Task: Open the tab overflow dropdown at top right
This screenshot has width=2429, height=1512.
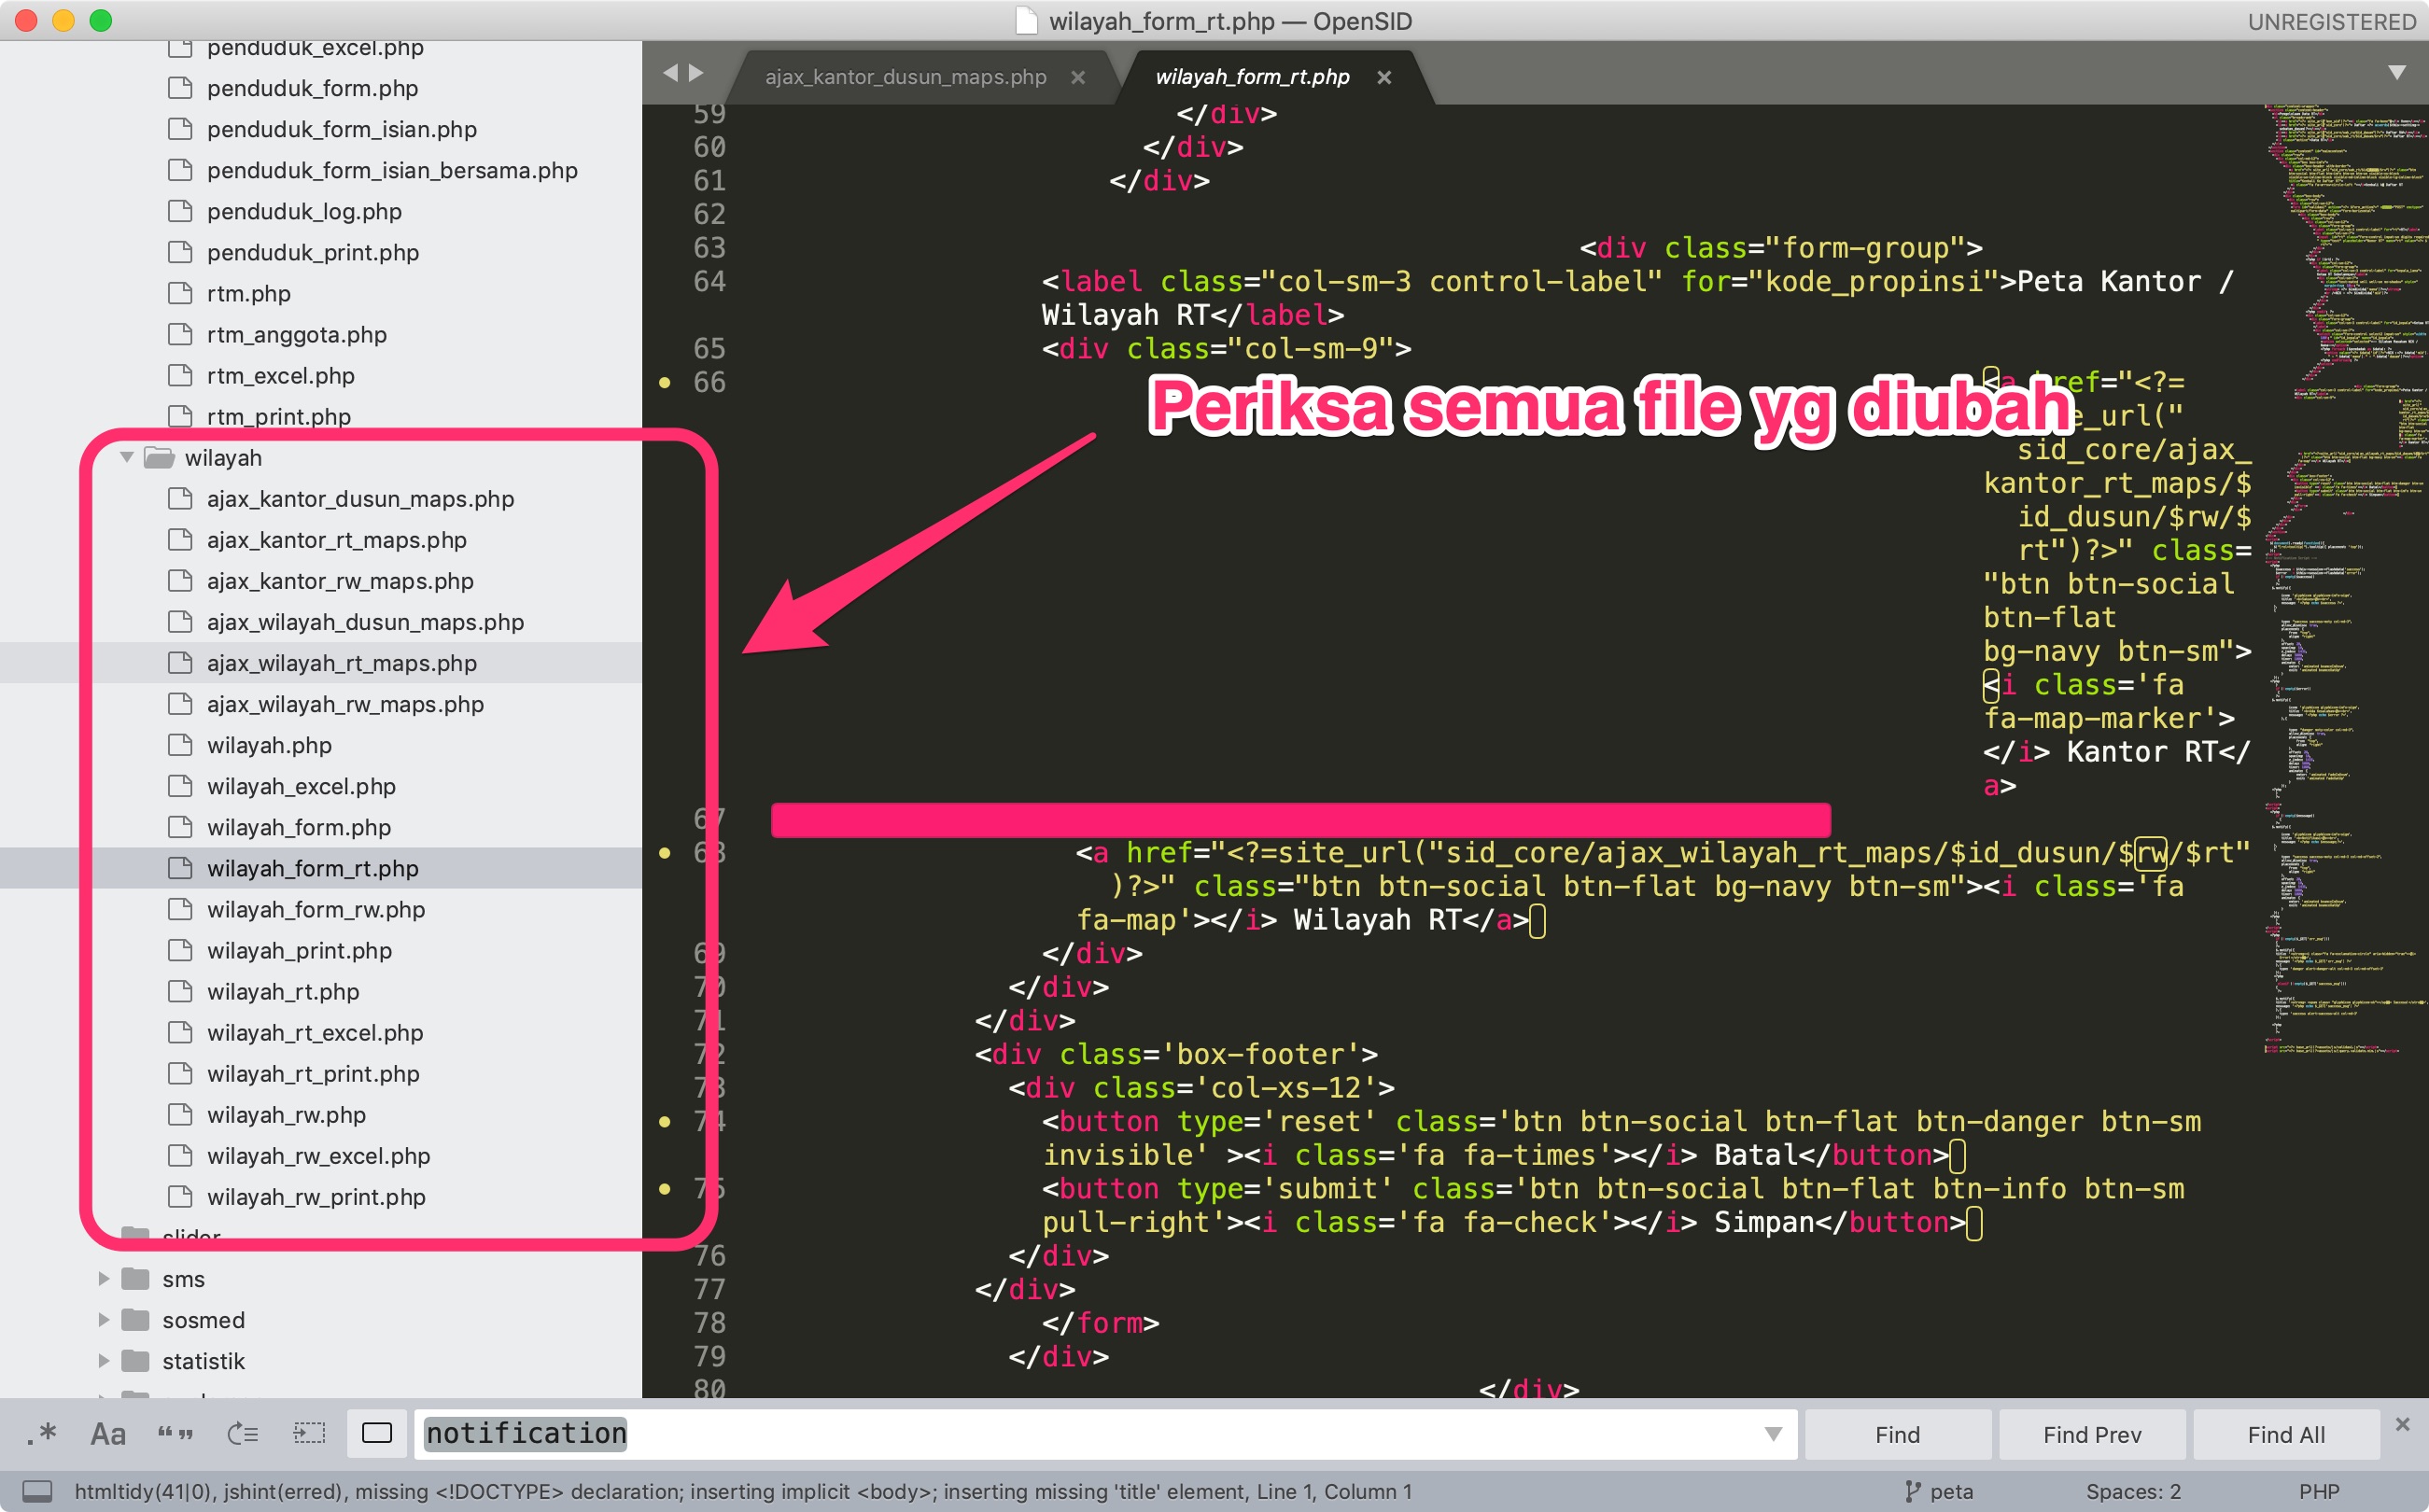Action: (x=2394, y=72)
